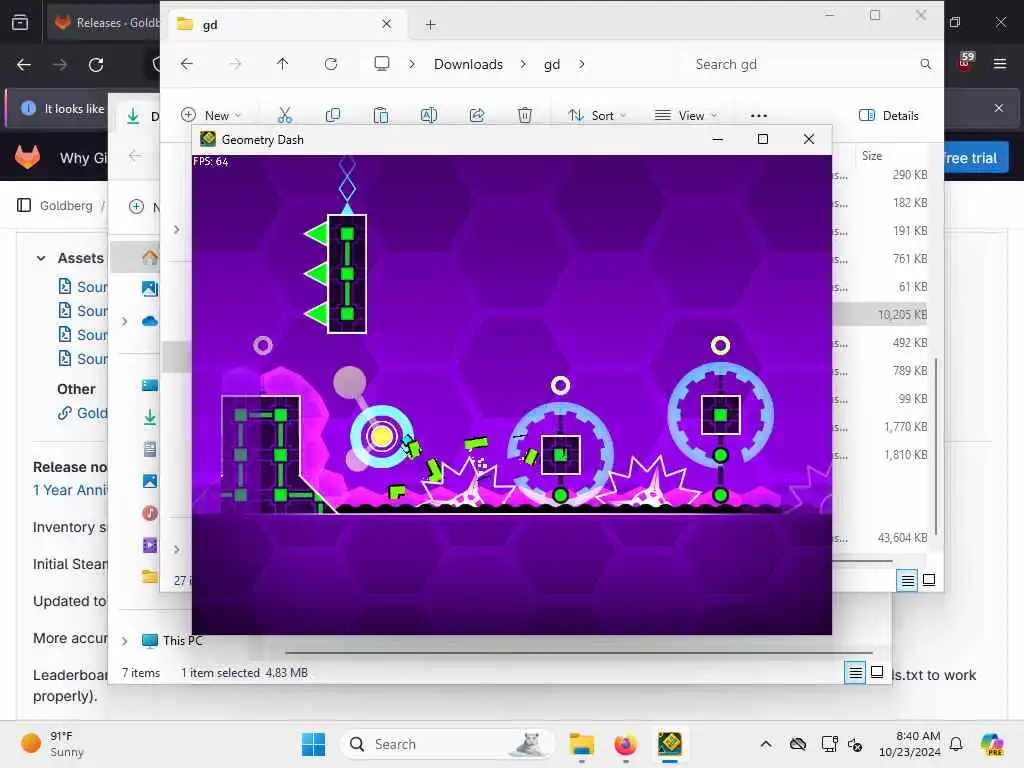Select the gd tab in Explorer

285,25
